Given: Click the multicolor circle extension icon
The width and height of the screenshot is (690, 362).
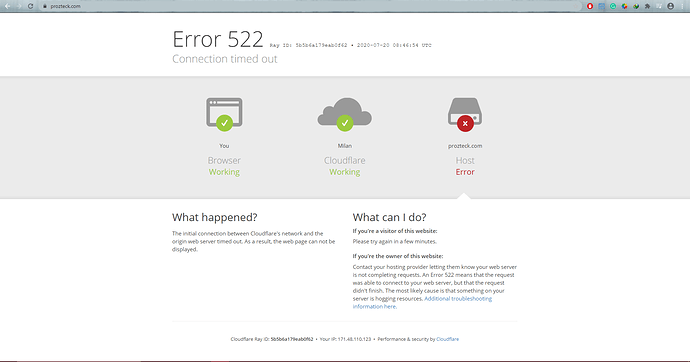Looking at the screenshot, I should coord(624,6).
